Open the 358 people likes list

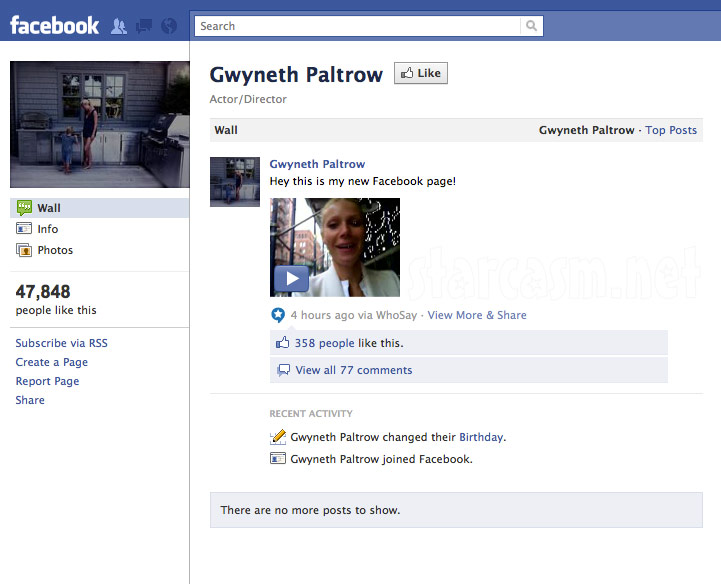324,343
